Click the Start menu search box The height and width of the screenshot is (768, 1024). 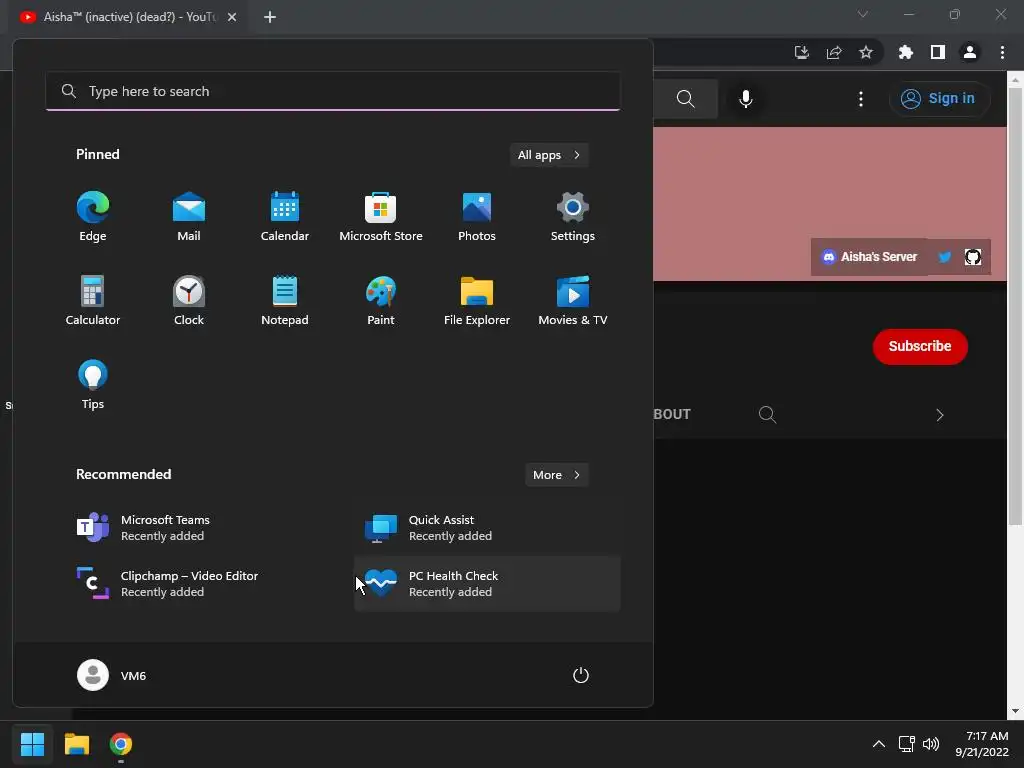(333, 91)
